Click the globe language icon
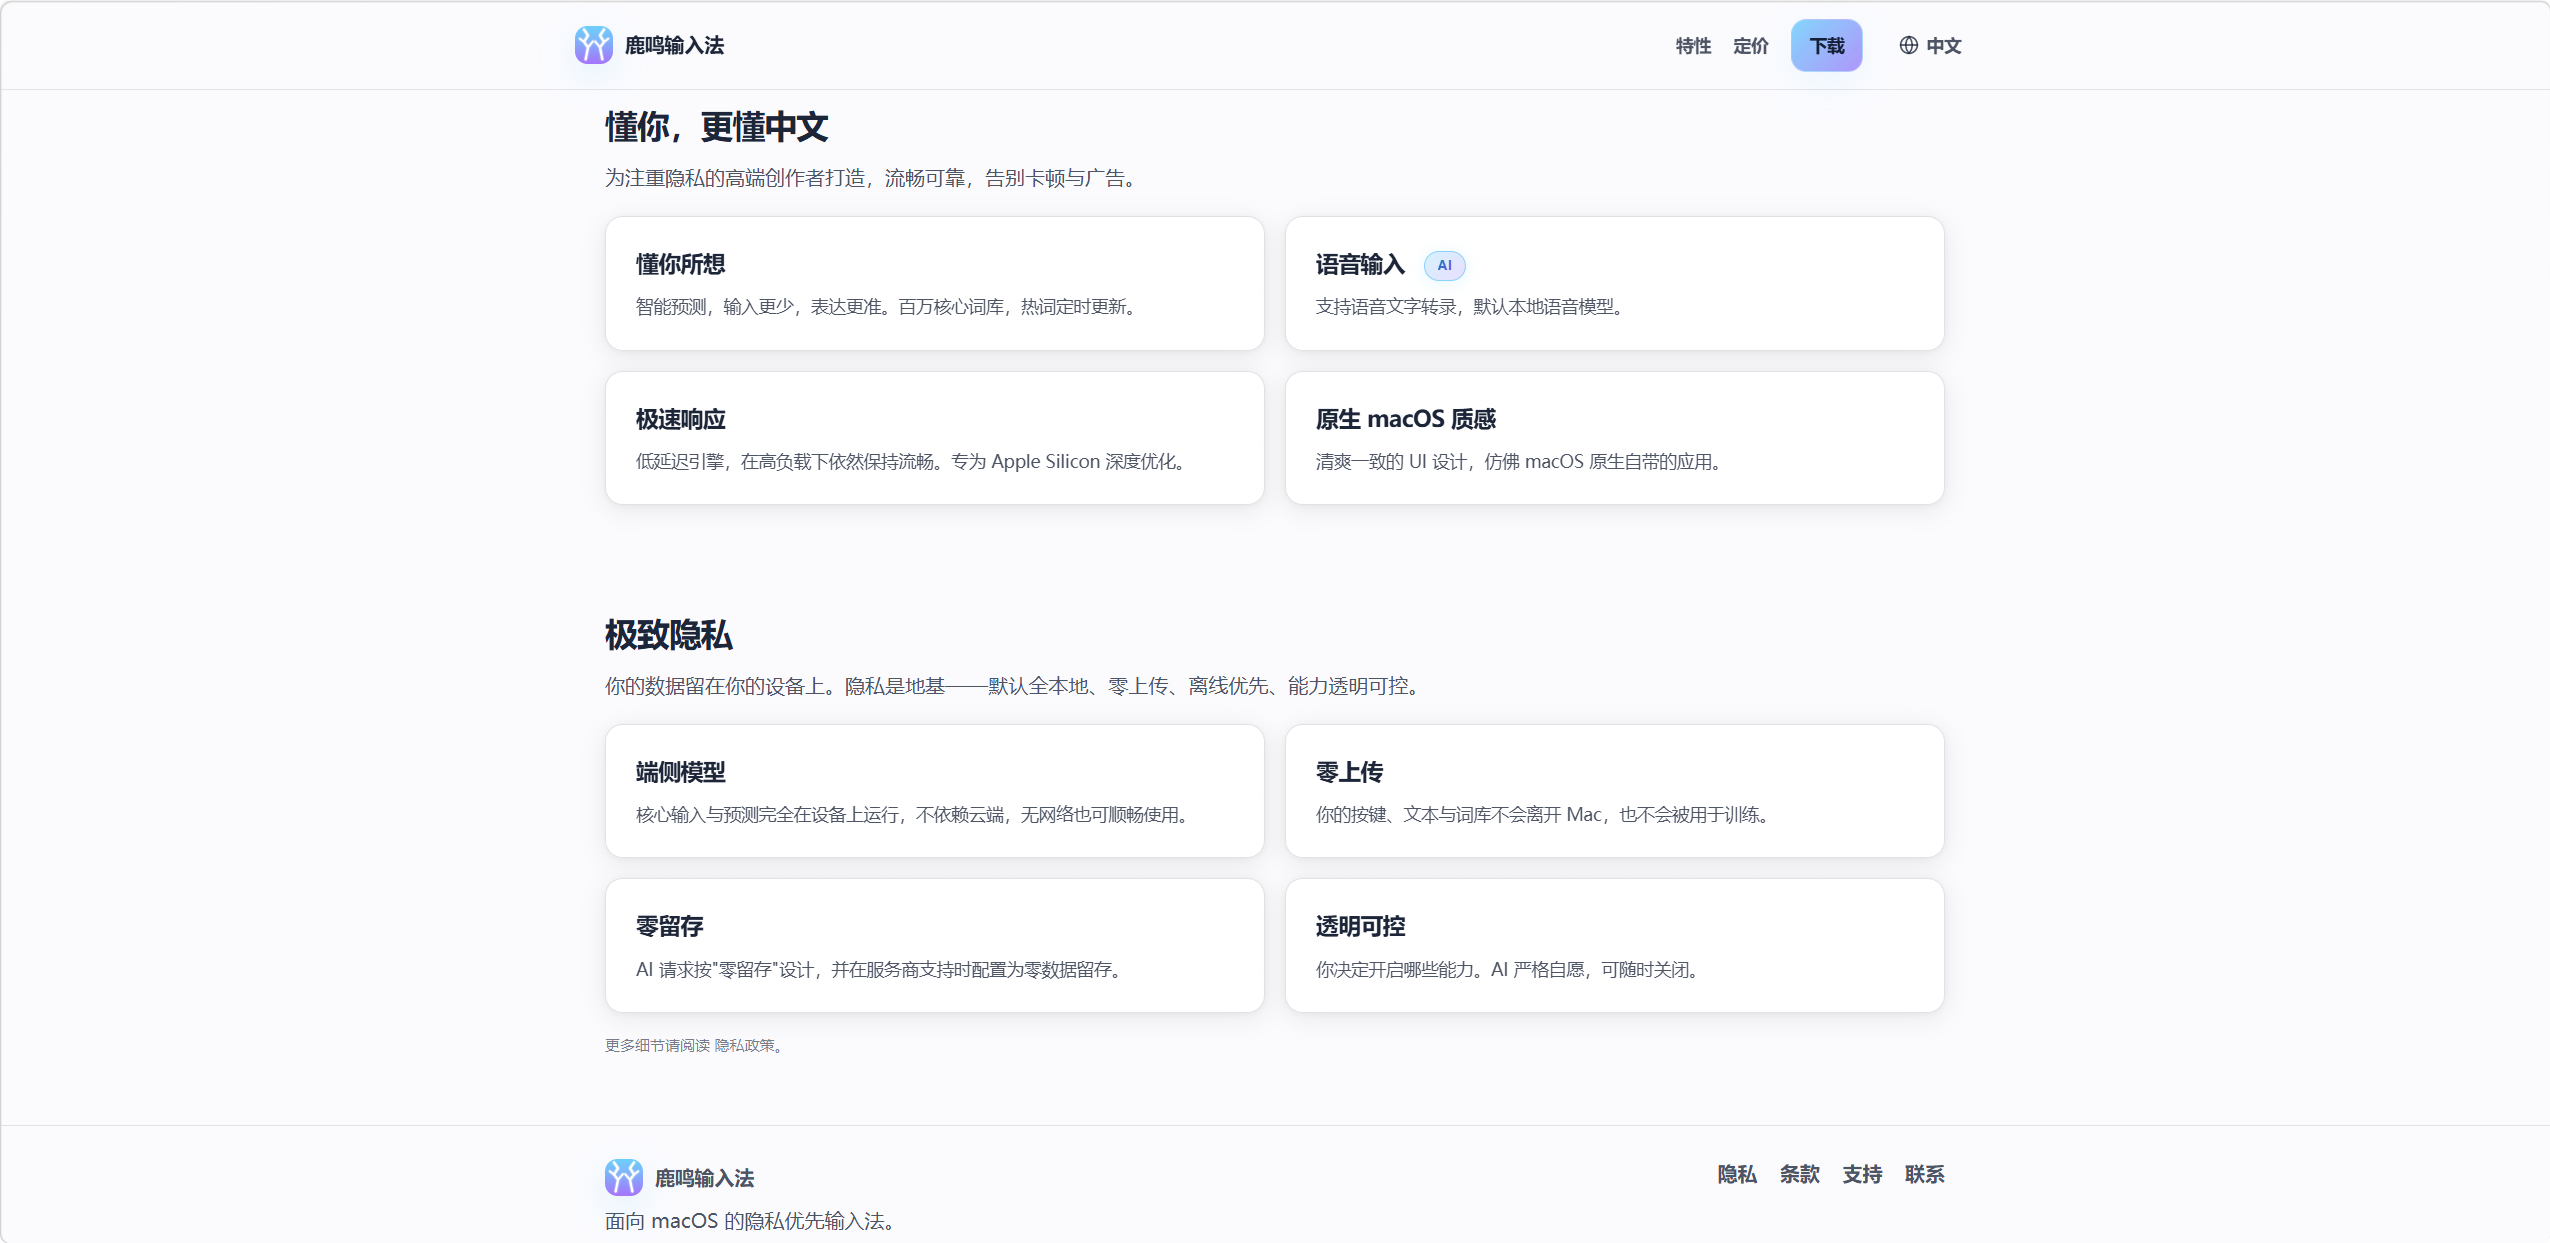 (1908, 45)
